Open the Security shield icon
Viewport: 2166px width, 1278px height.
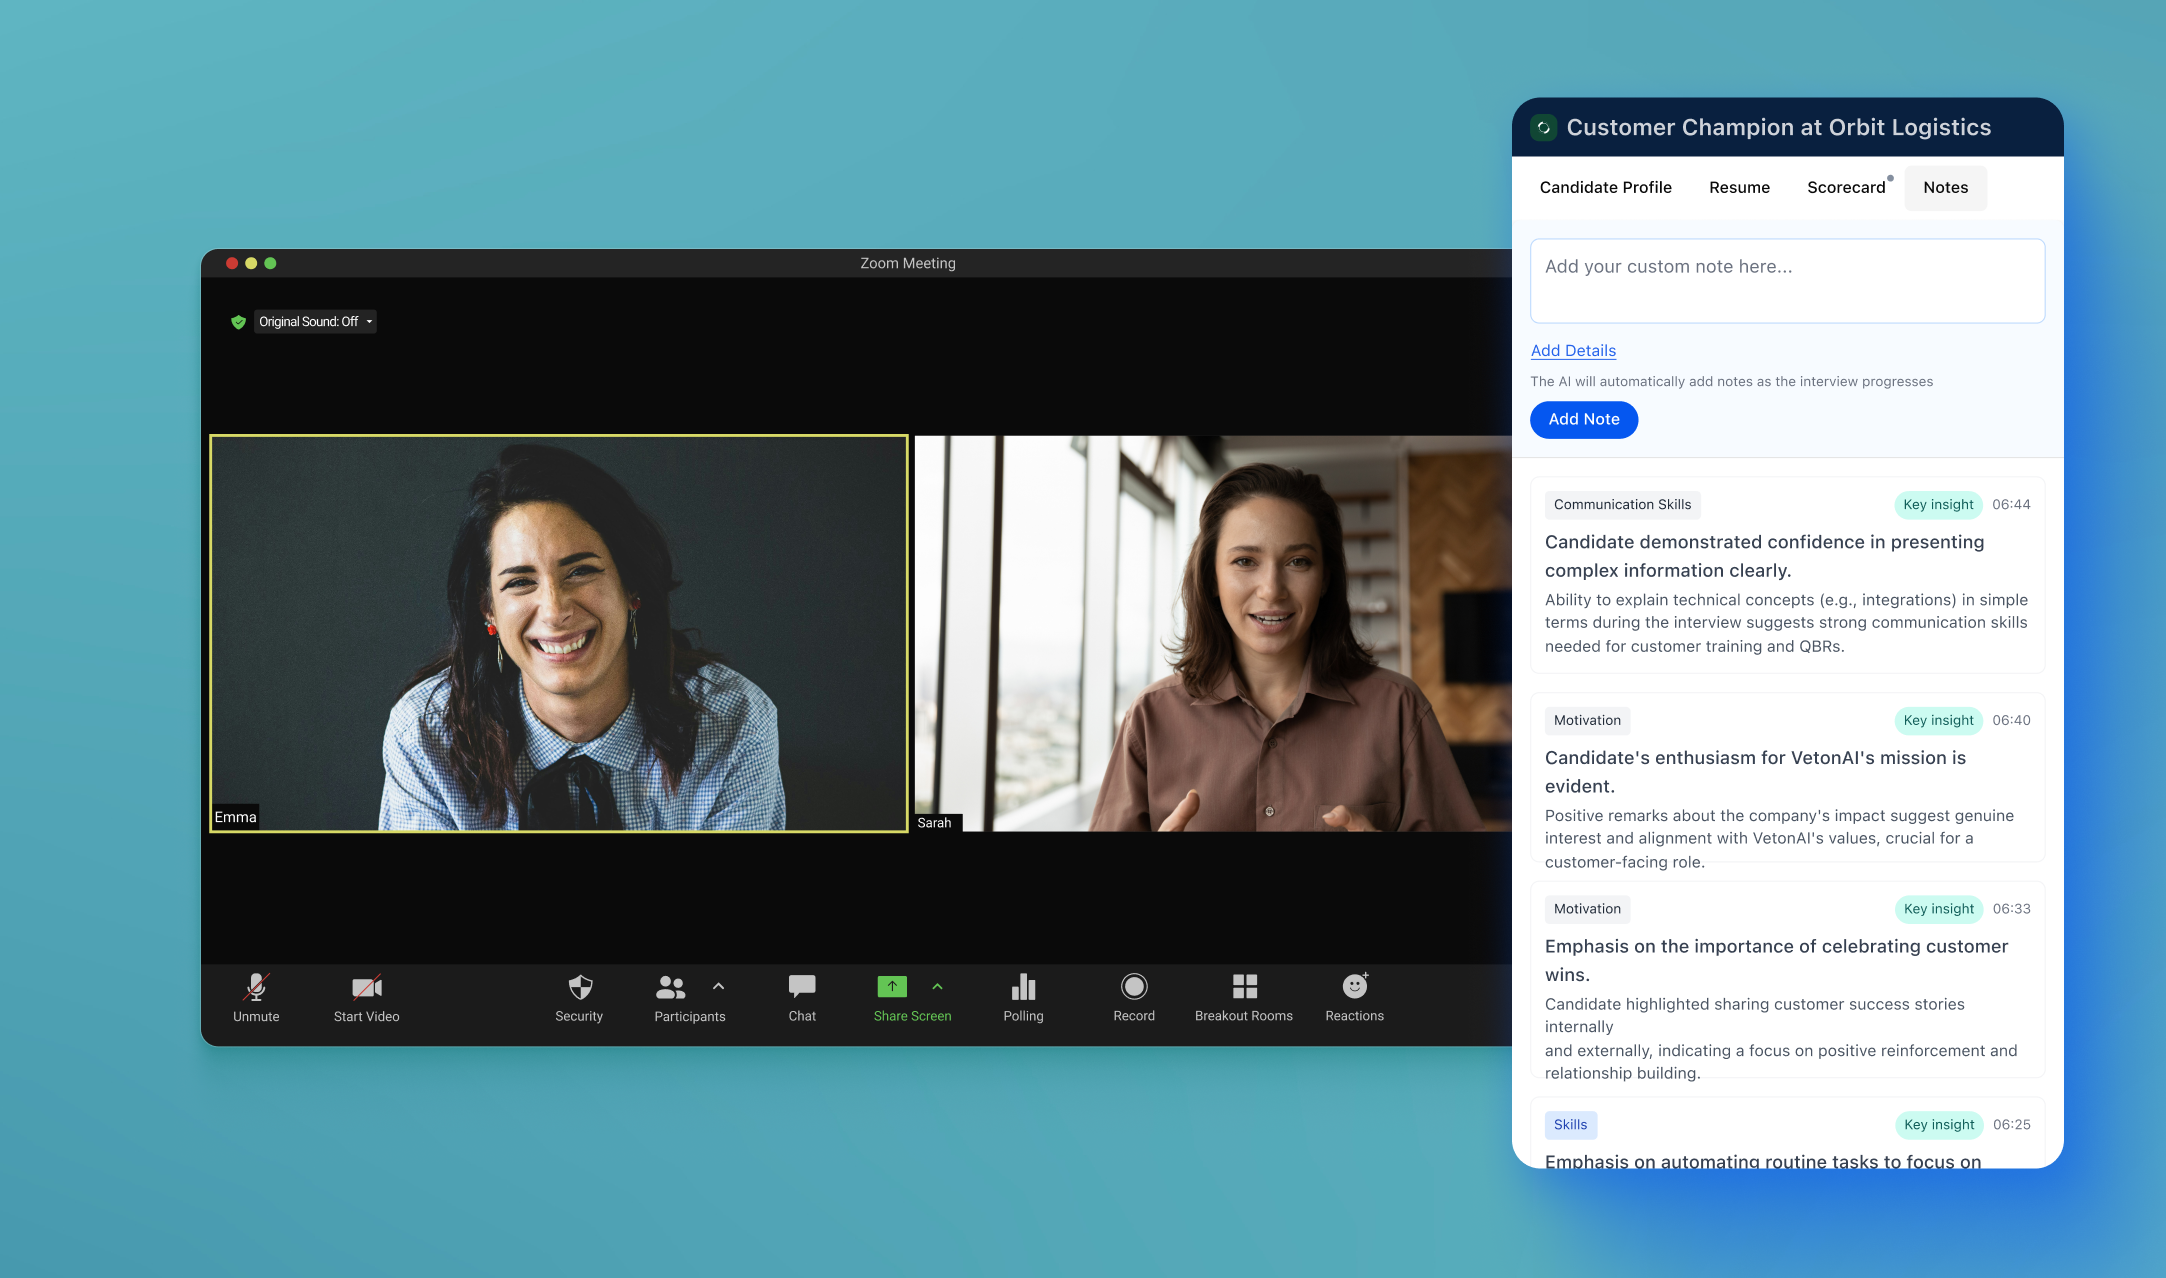pyautogui.click(x=579, y=988)
